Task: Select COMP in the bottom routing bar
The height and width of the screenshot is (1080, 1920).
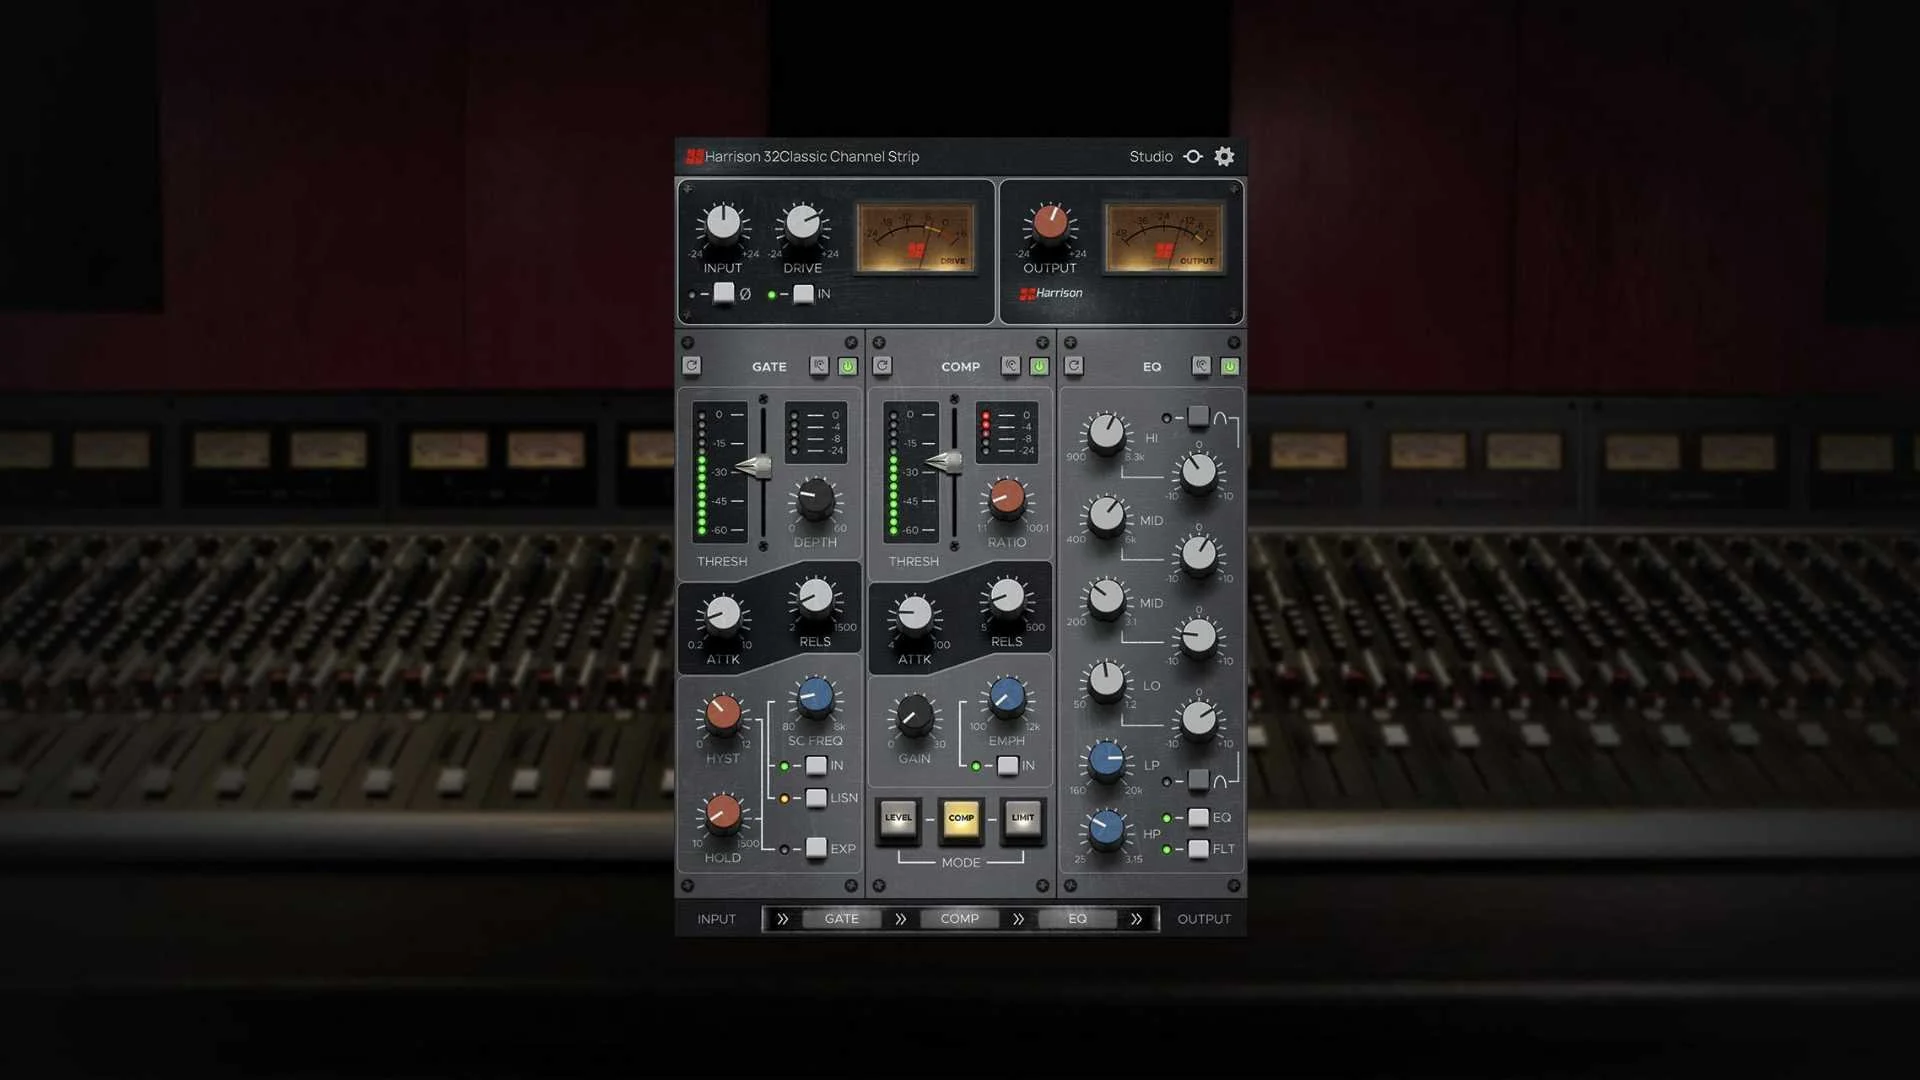Action: 958,918
